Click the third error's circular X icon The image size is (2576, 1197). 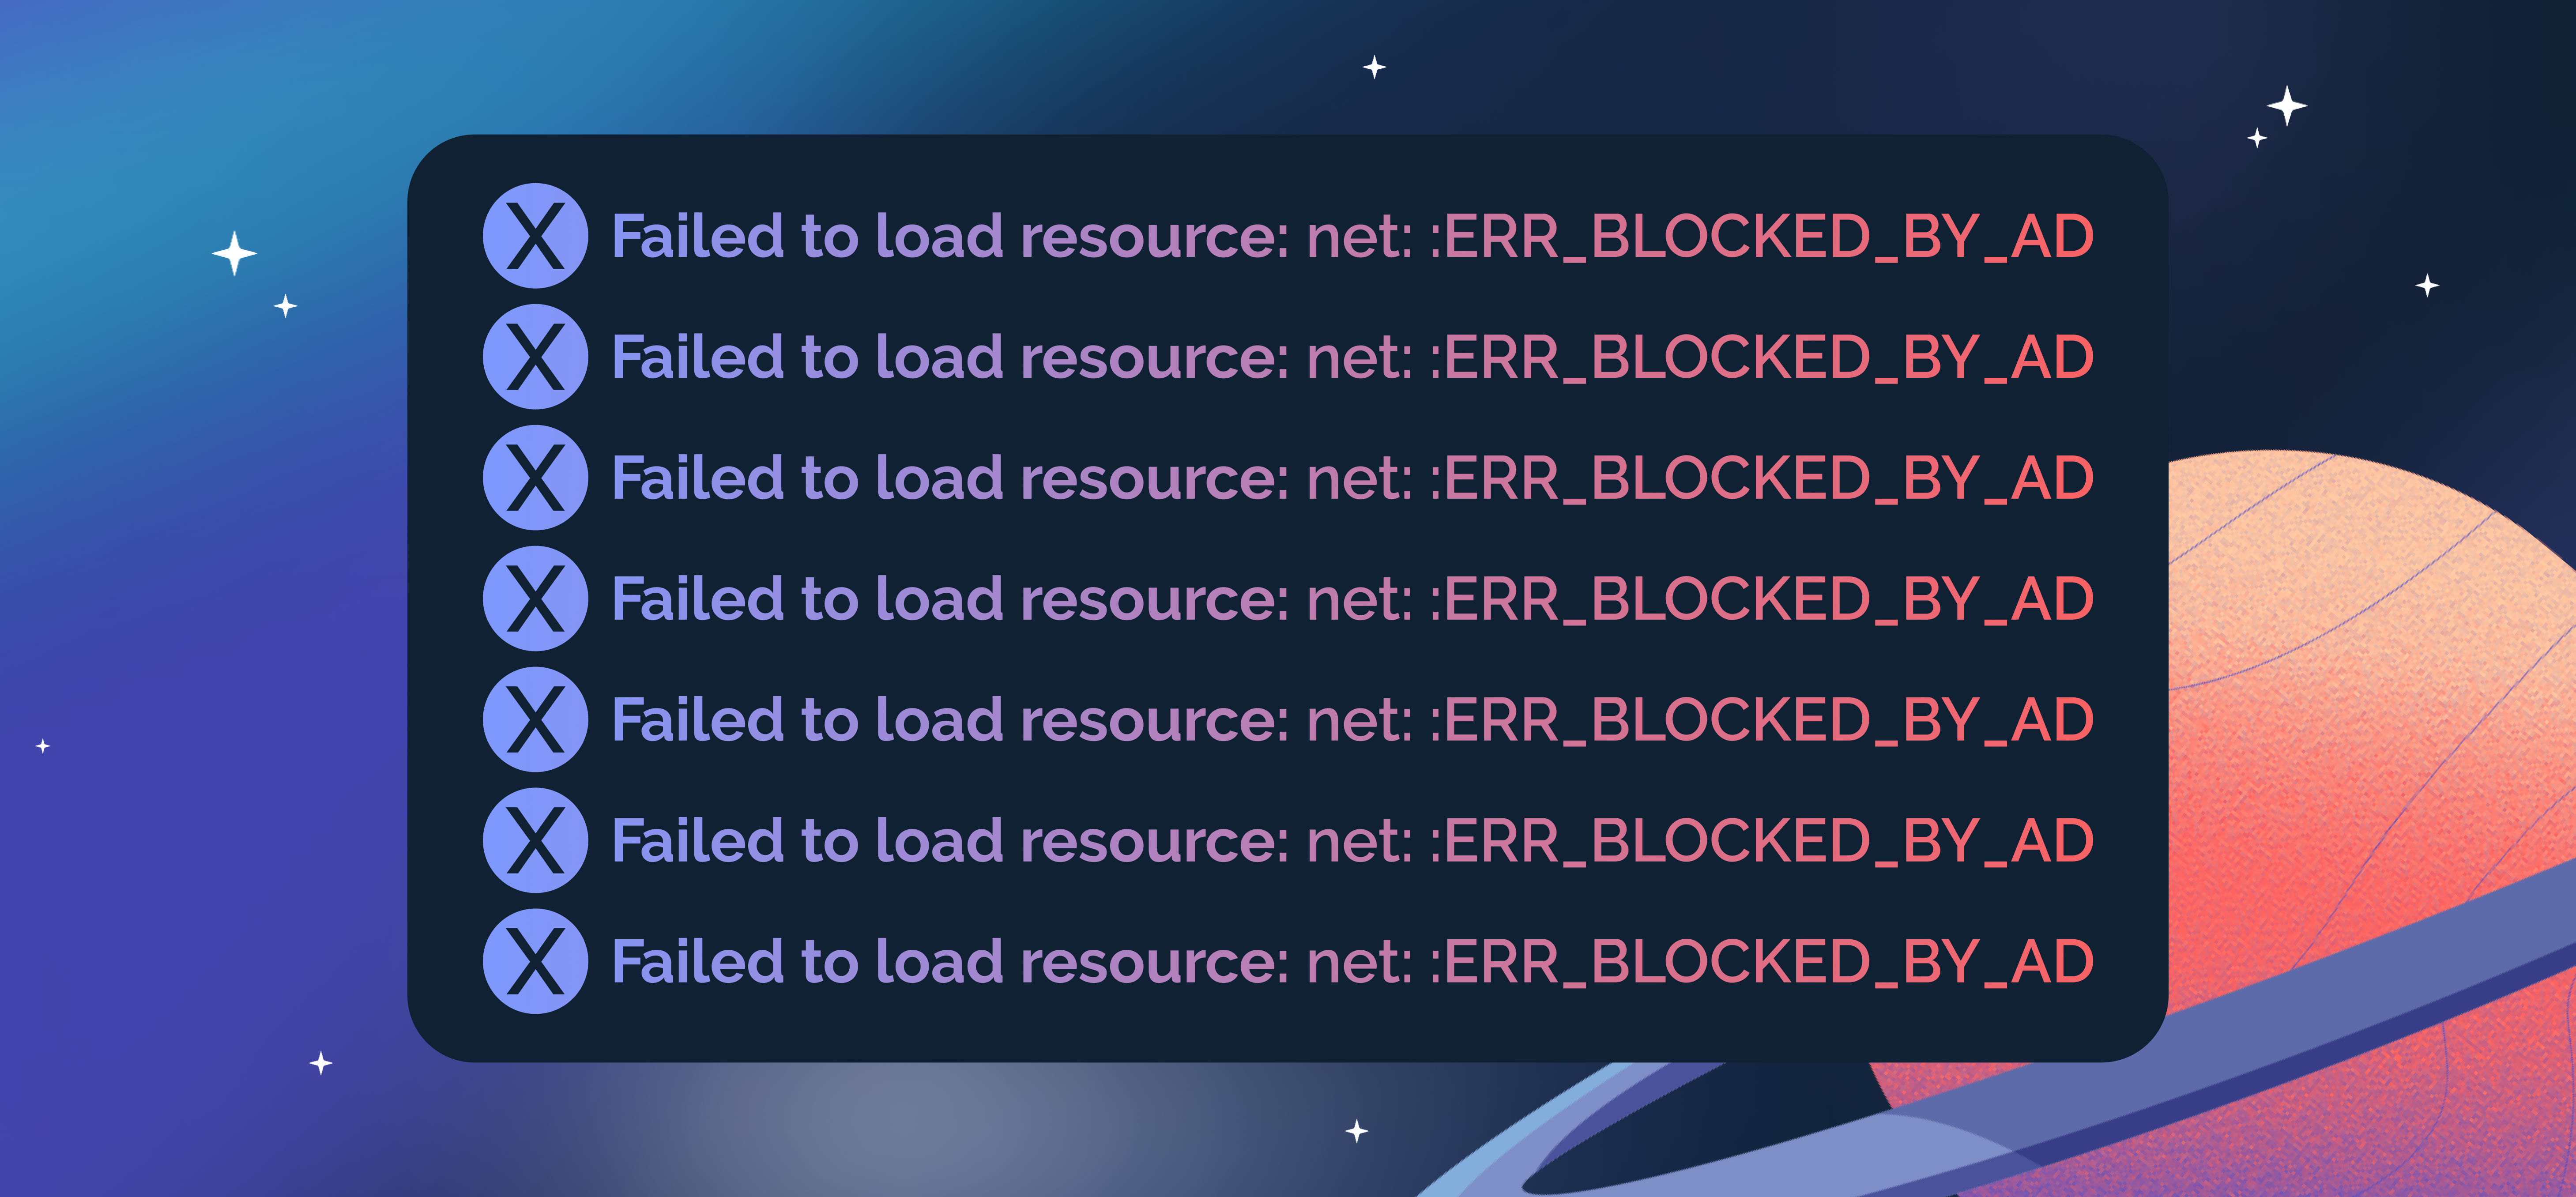[x=535, y=478]
